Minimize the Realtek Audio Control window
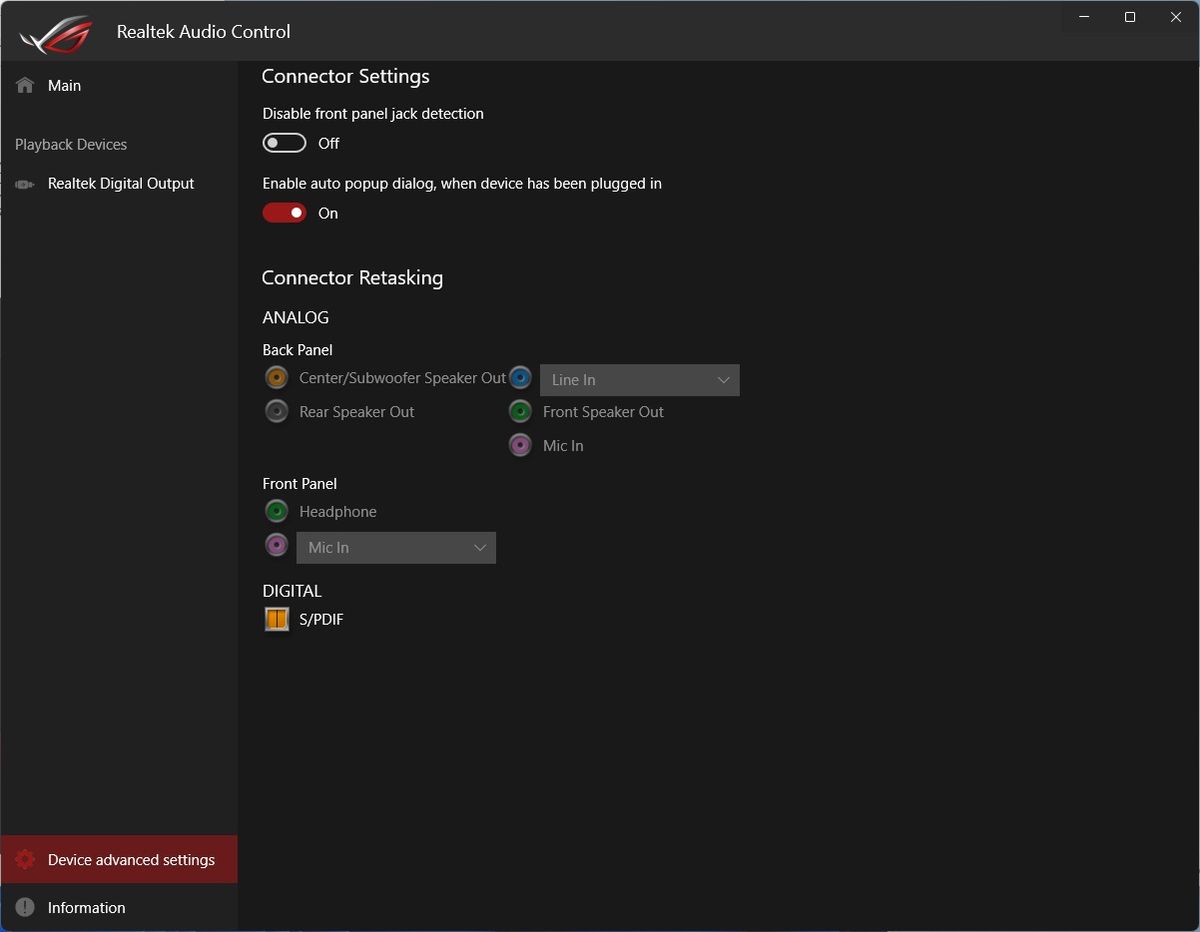This screenshot has width=1200, height=932. [x=1084, y=17]
